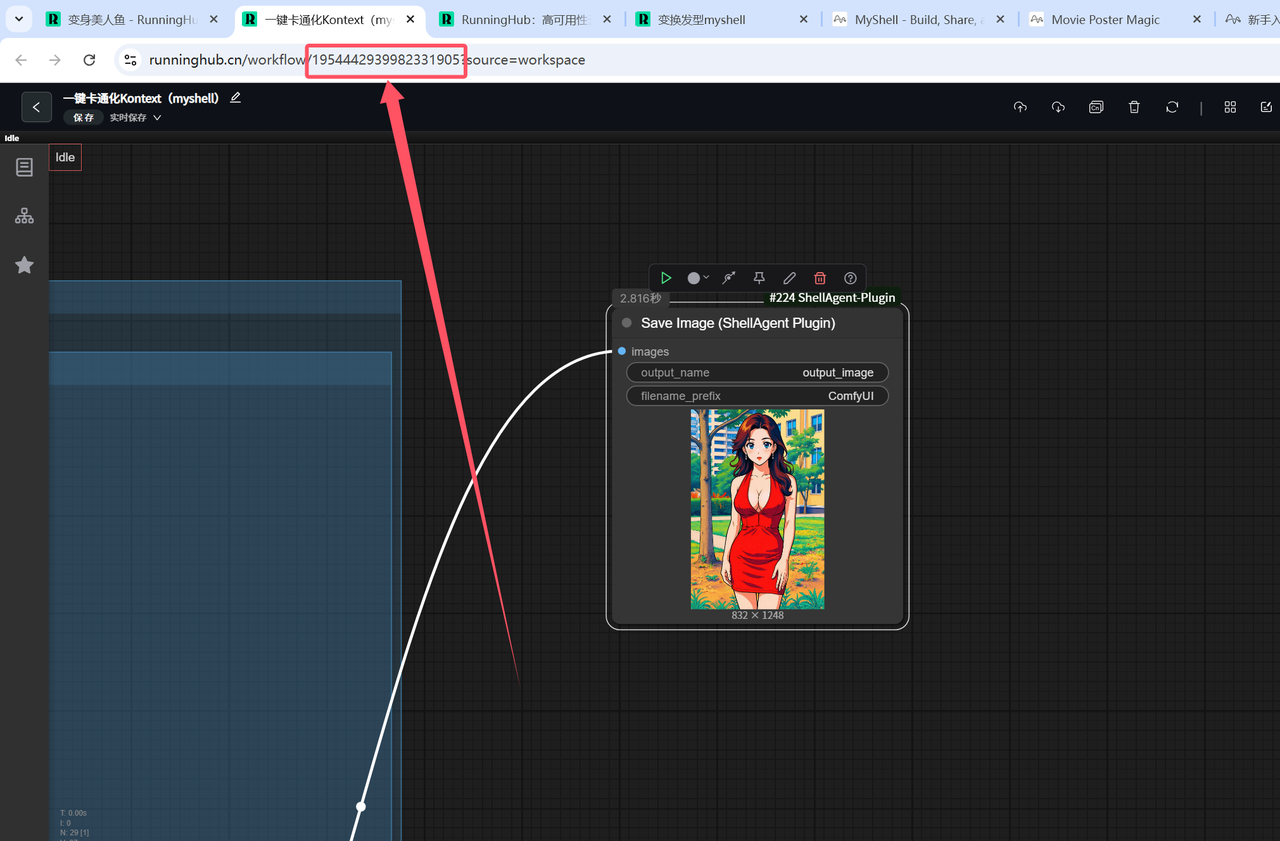The image size is (1280, 841).
Task: Expand the 实时保存 dropdown
Action: [135, 118]
